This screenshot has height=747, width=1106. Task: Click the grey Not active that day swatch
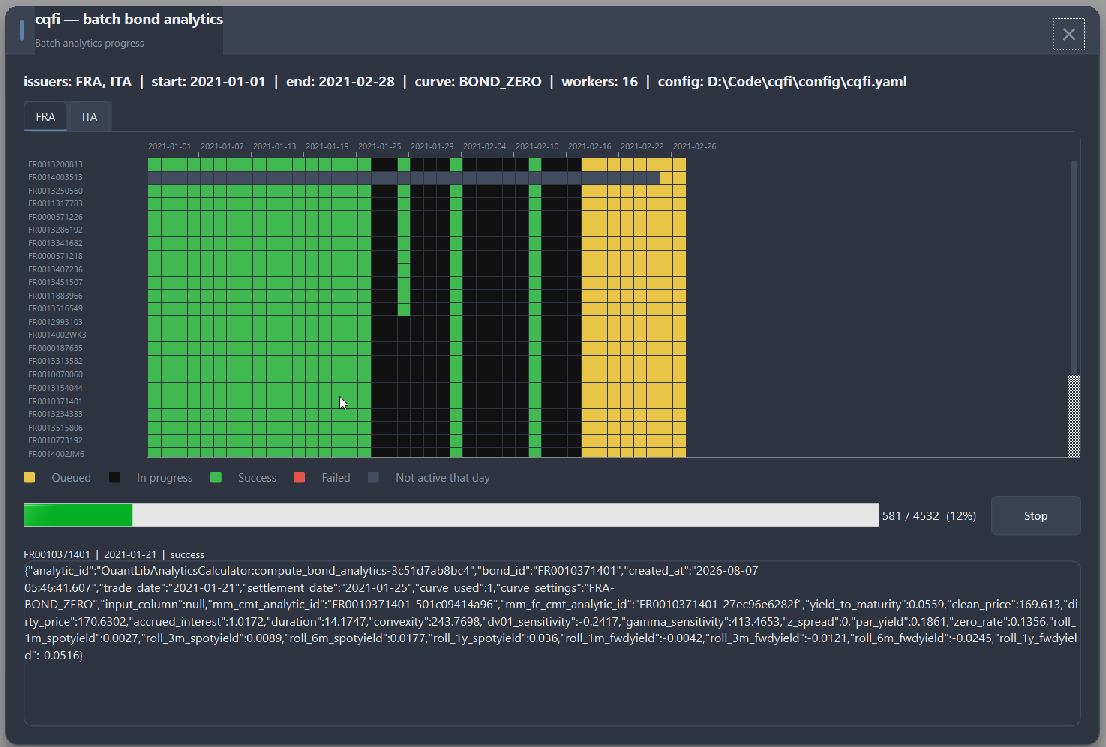point(373,478)
